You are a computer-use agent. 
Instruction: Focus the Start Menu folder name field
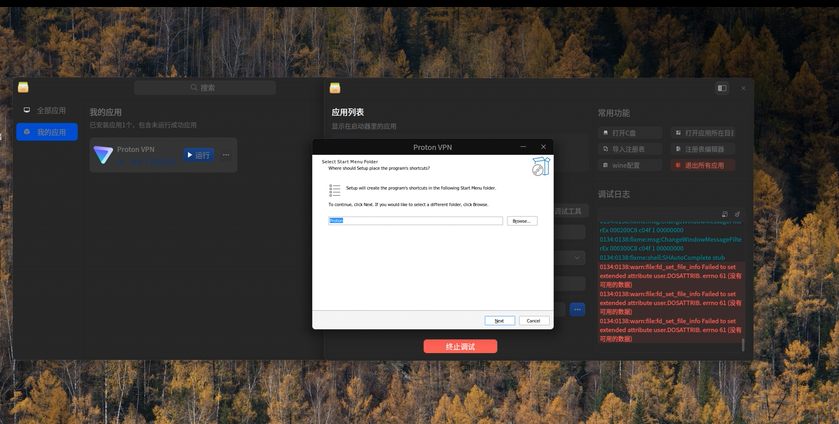click(415, 221)
